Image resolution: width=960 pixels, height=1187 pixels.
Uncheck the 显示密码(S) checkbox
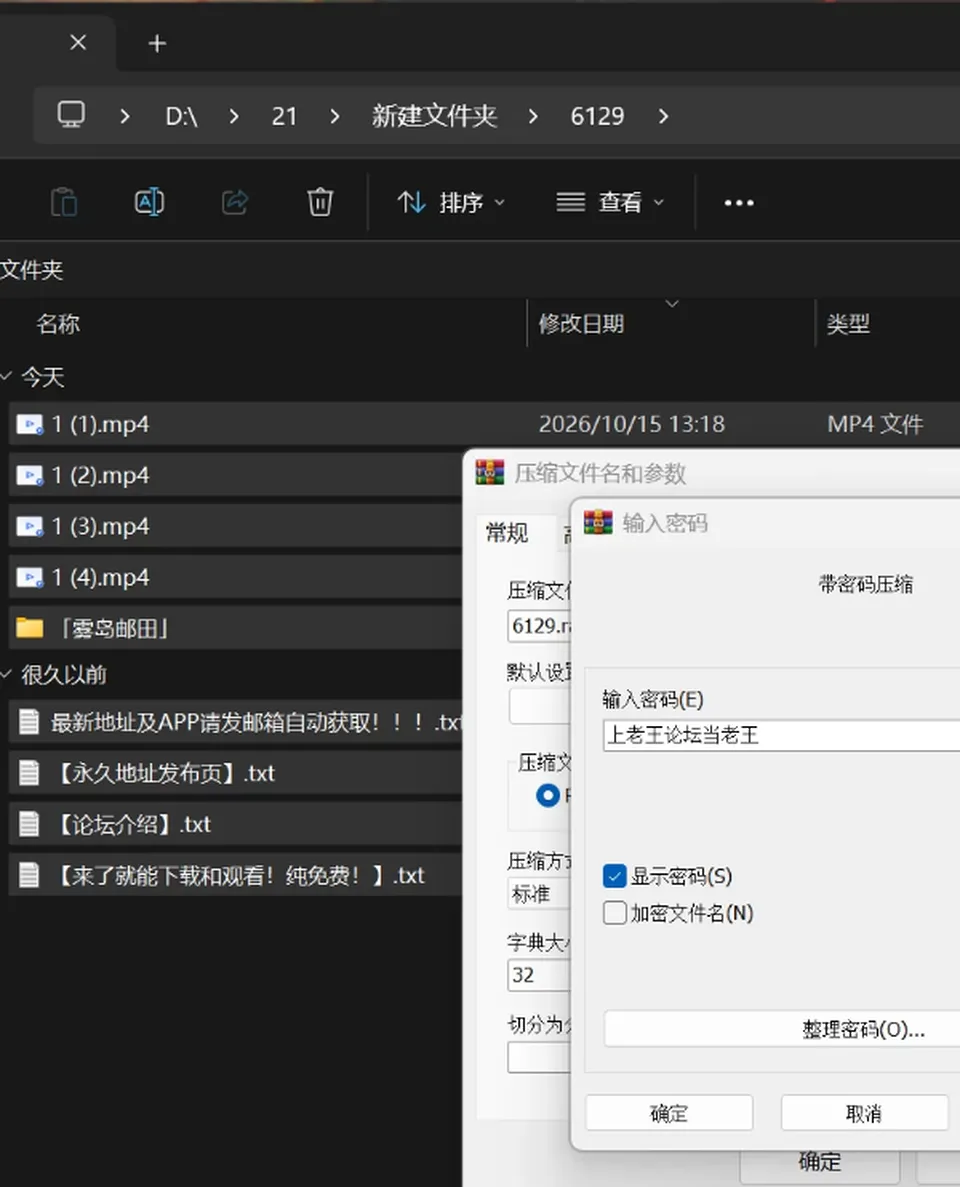(615, 876)
